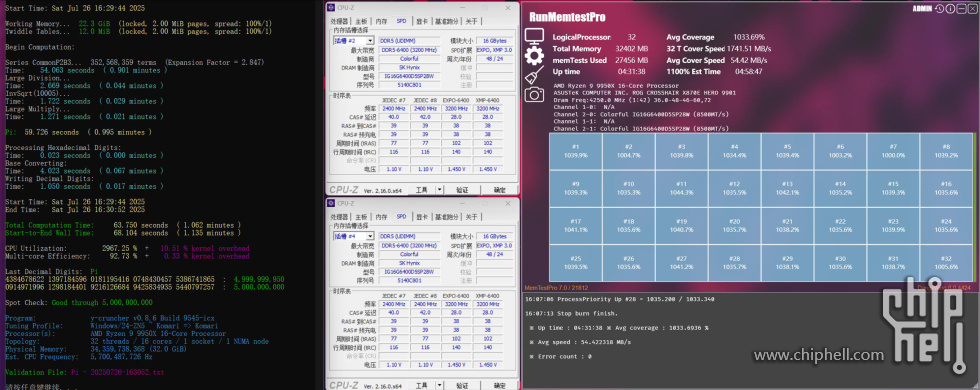Screen dimensions: 980x390
Task: Select memtest thread tile #12
Action: (734, 189)
